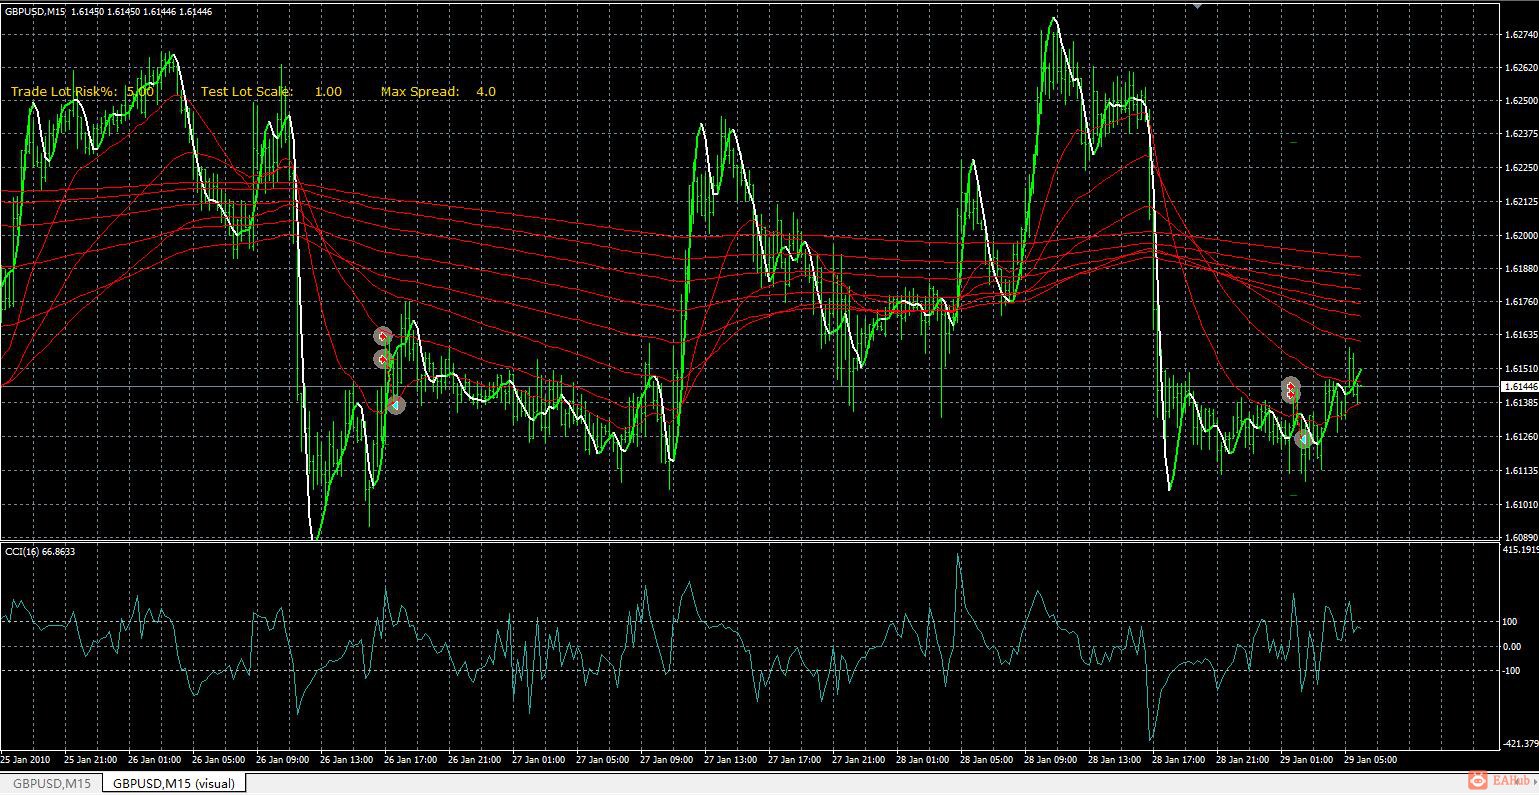Select the lower red trade arrow near 26 Jan 17:00
This screenshot has width=1539, height=795.
383,359
